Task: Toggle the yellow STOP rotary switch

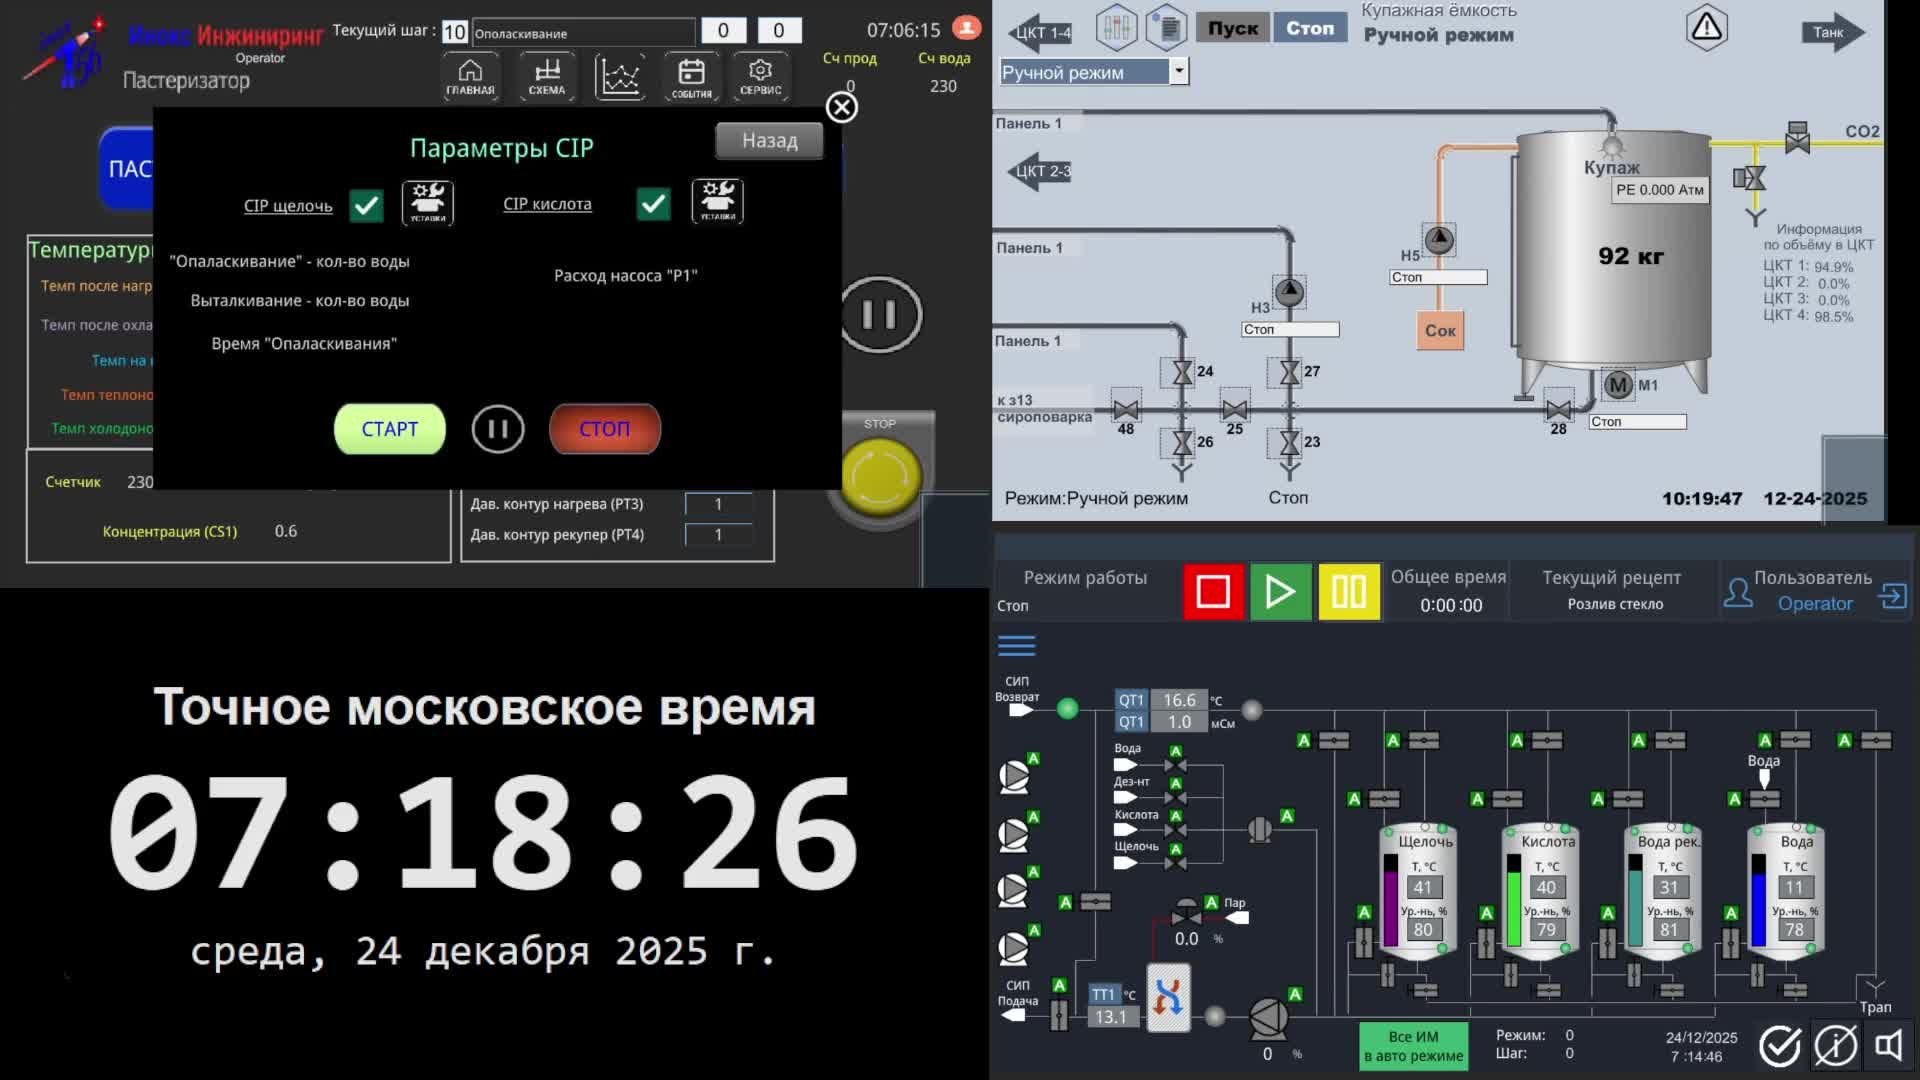Action: pyautogui.click(x=880, y=477)
